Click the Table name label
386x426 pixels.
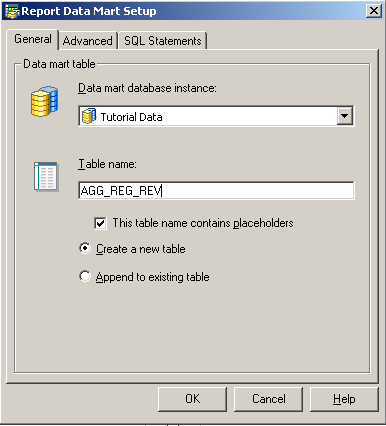pos(107,164)
